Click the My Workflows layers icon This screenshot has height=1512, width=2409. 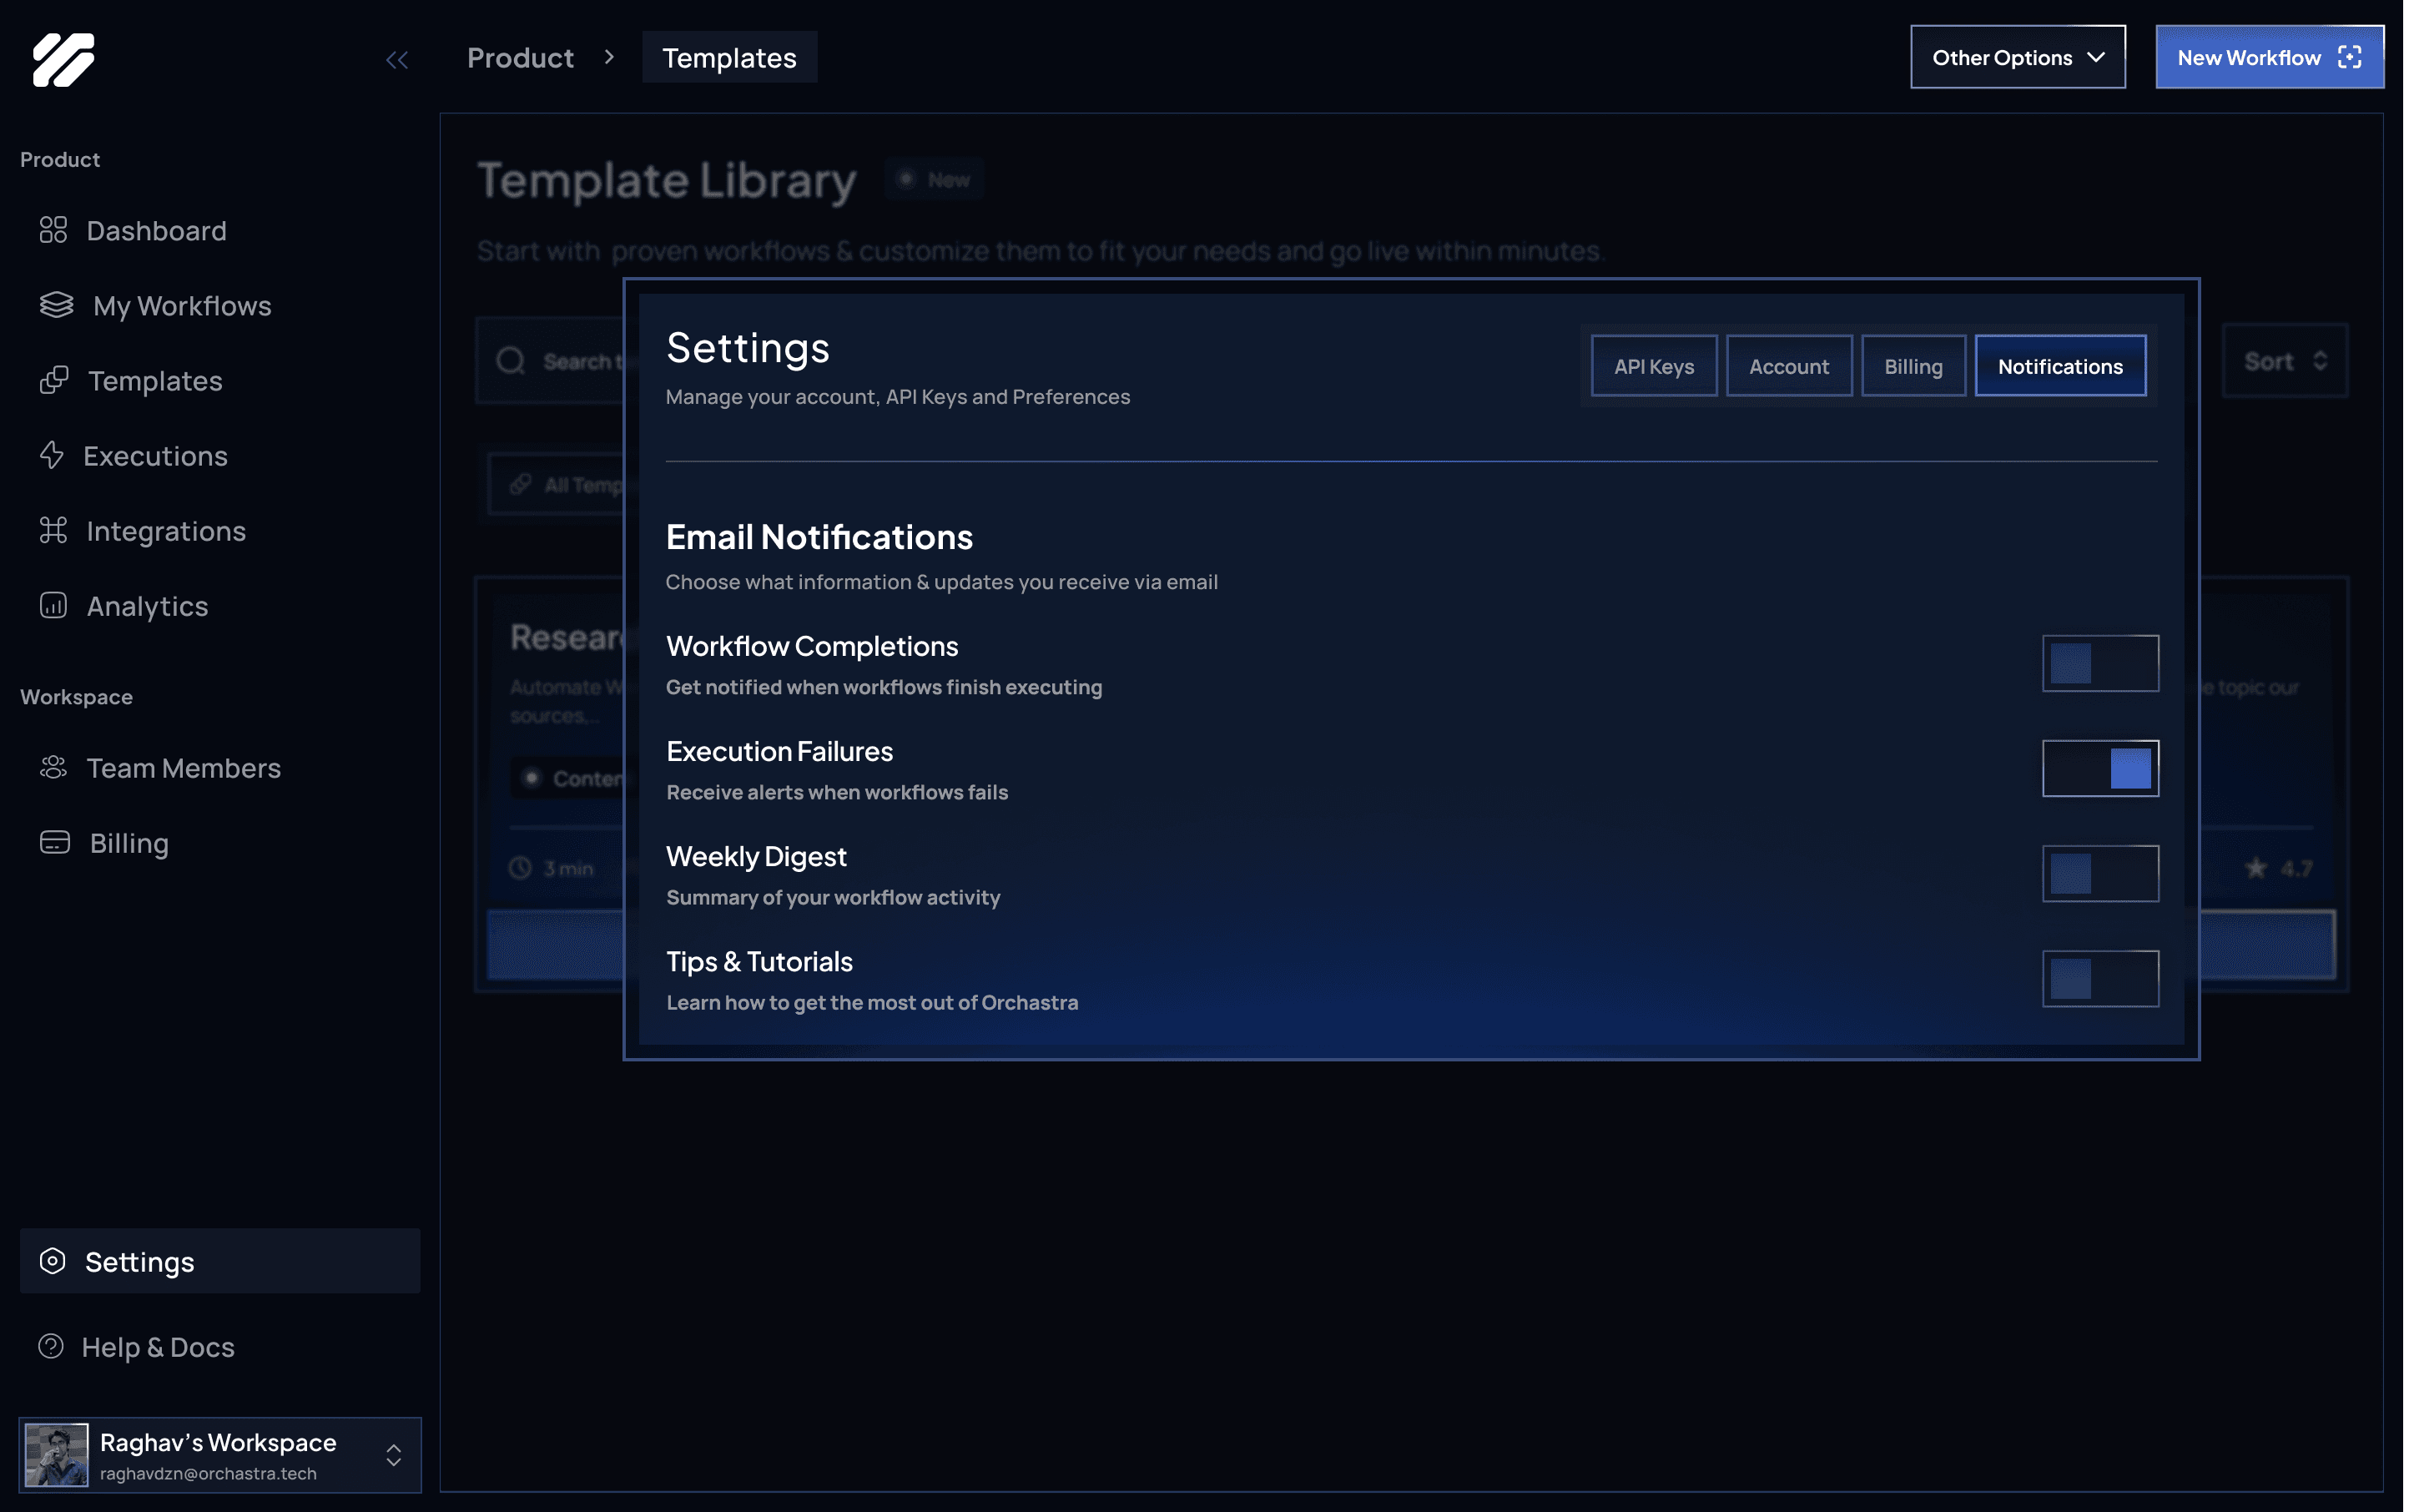coord(56,305)
